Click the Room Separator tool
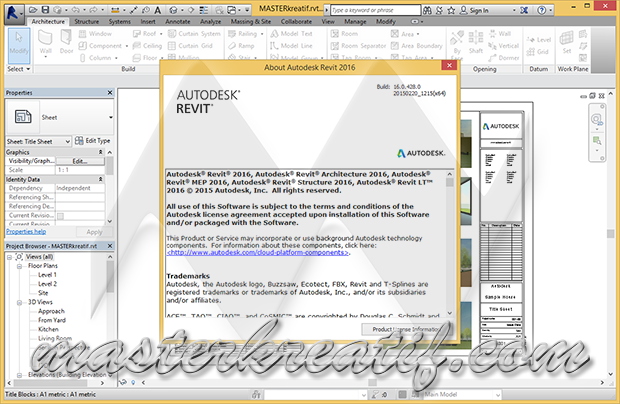The width and height of the screenshot is (620, 404). [358, 46]
